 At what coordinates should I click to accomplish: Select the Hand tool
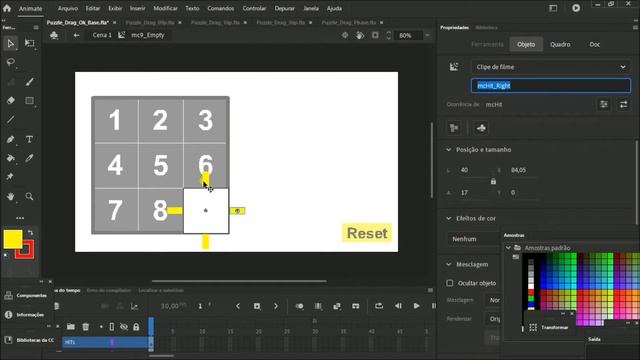pos(11,196)
